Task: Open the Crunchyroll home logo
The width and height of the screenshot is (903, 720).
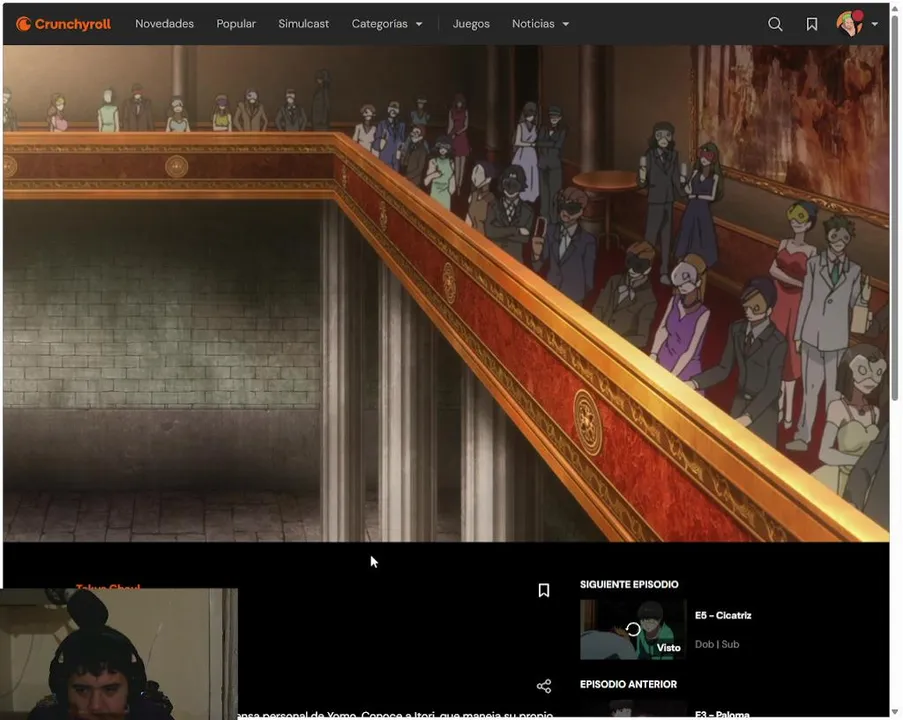Action: click(64, 24)
